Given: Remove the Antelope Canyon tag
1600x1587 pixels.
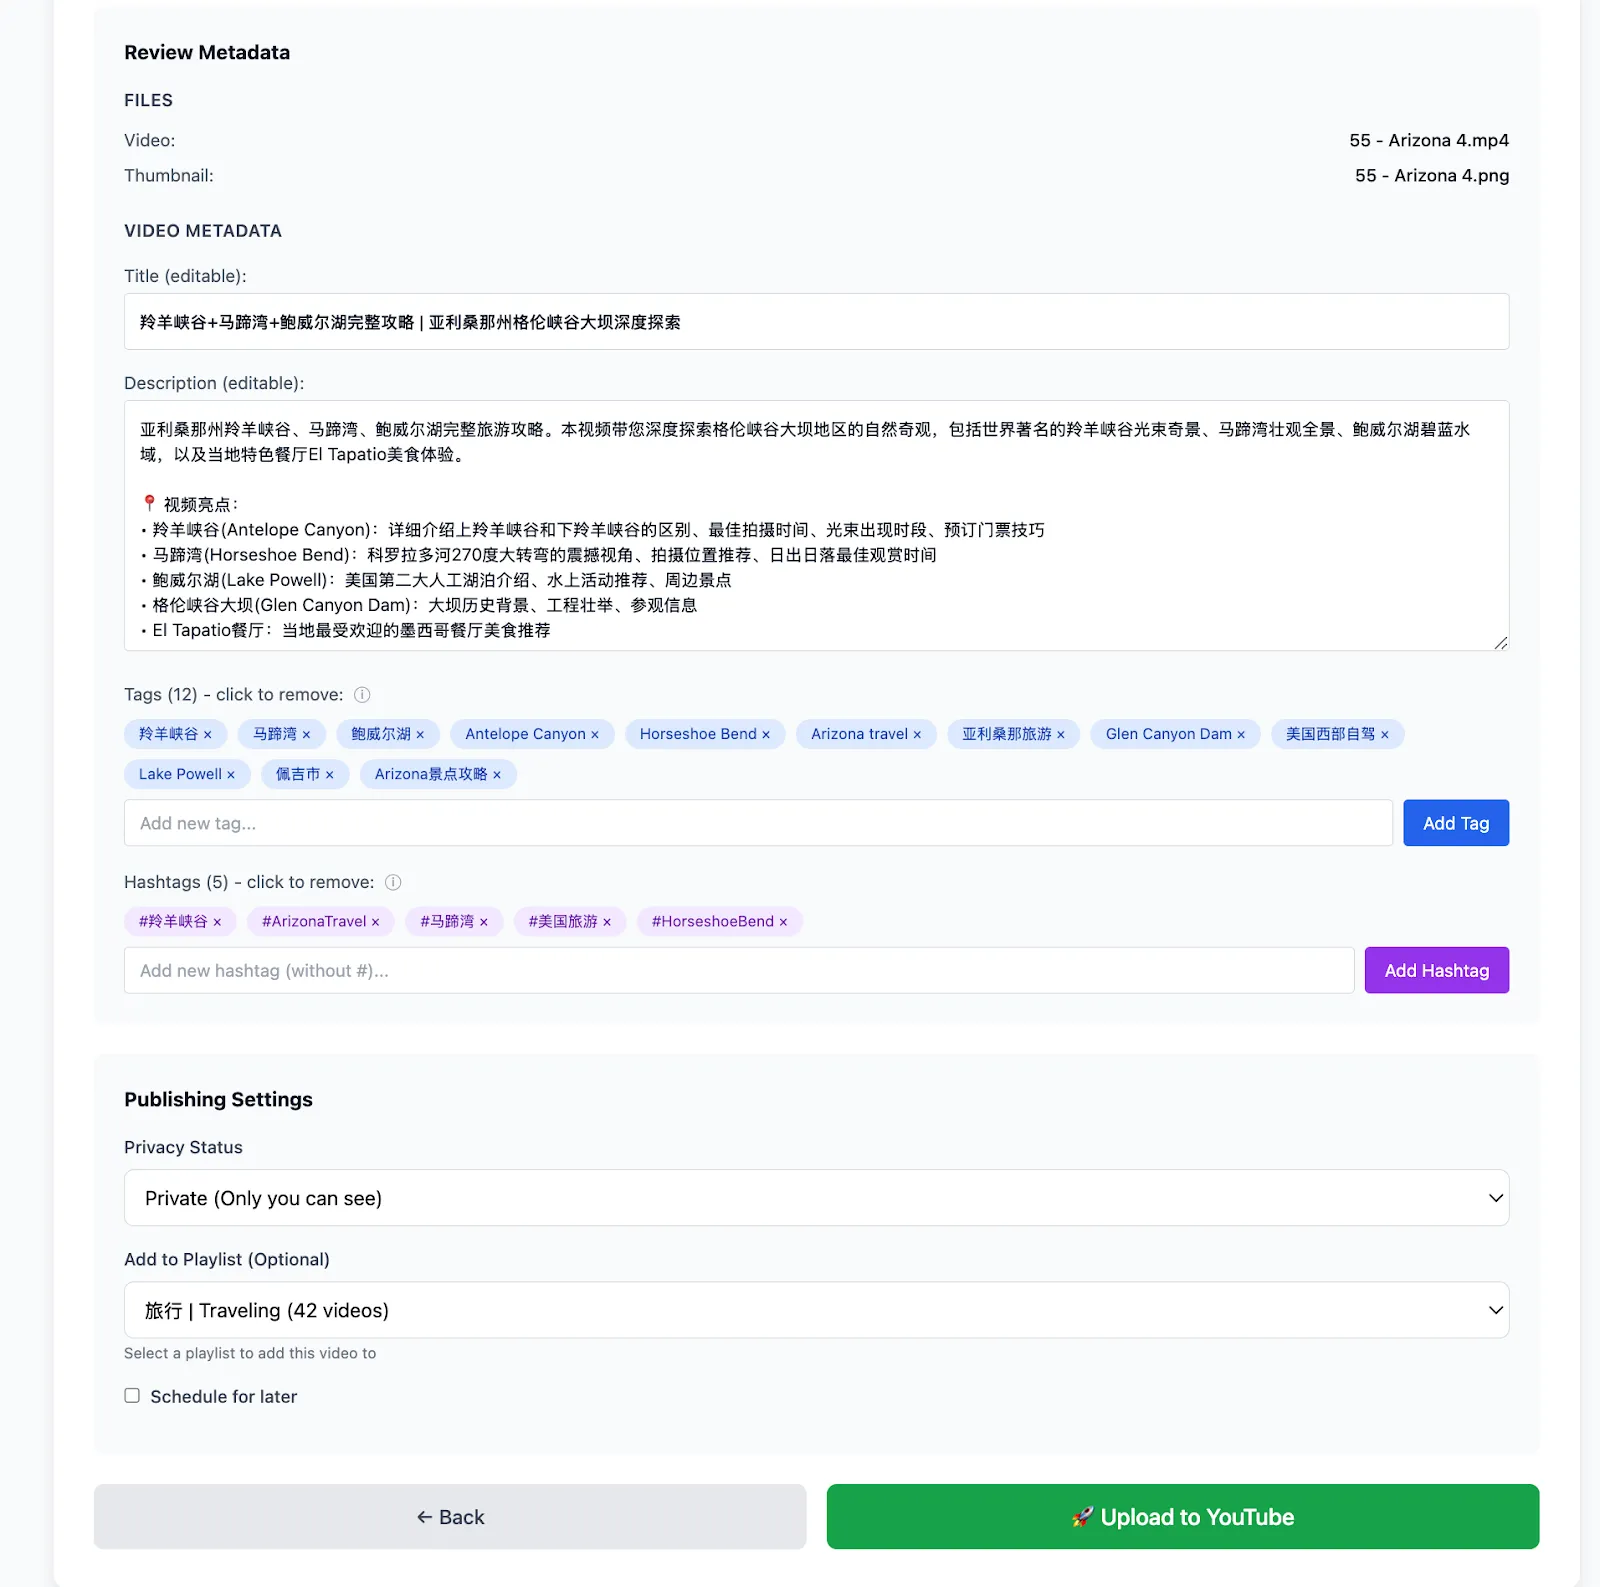Looking at the screenshot, I should pyautogui.click(x=532, y=734).
